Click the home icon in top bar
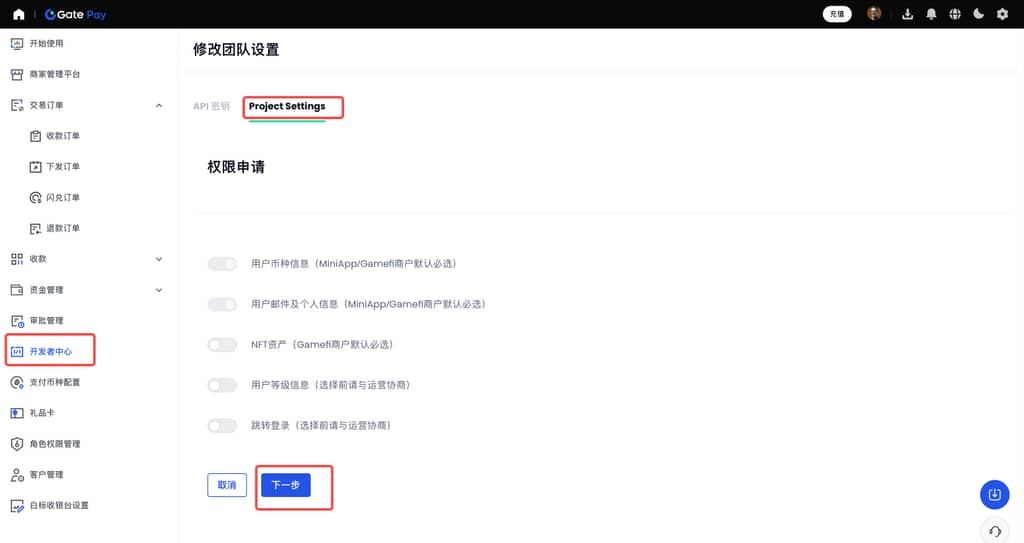 18,14
